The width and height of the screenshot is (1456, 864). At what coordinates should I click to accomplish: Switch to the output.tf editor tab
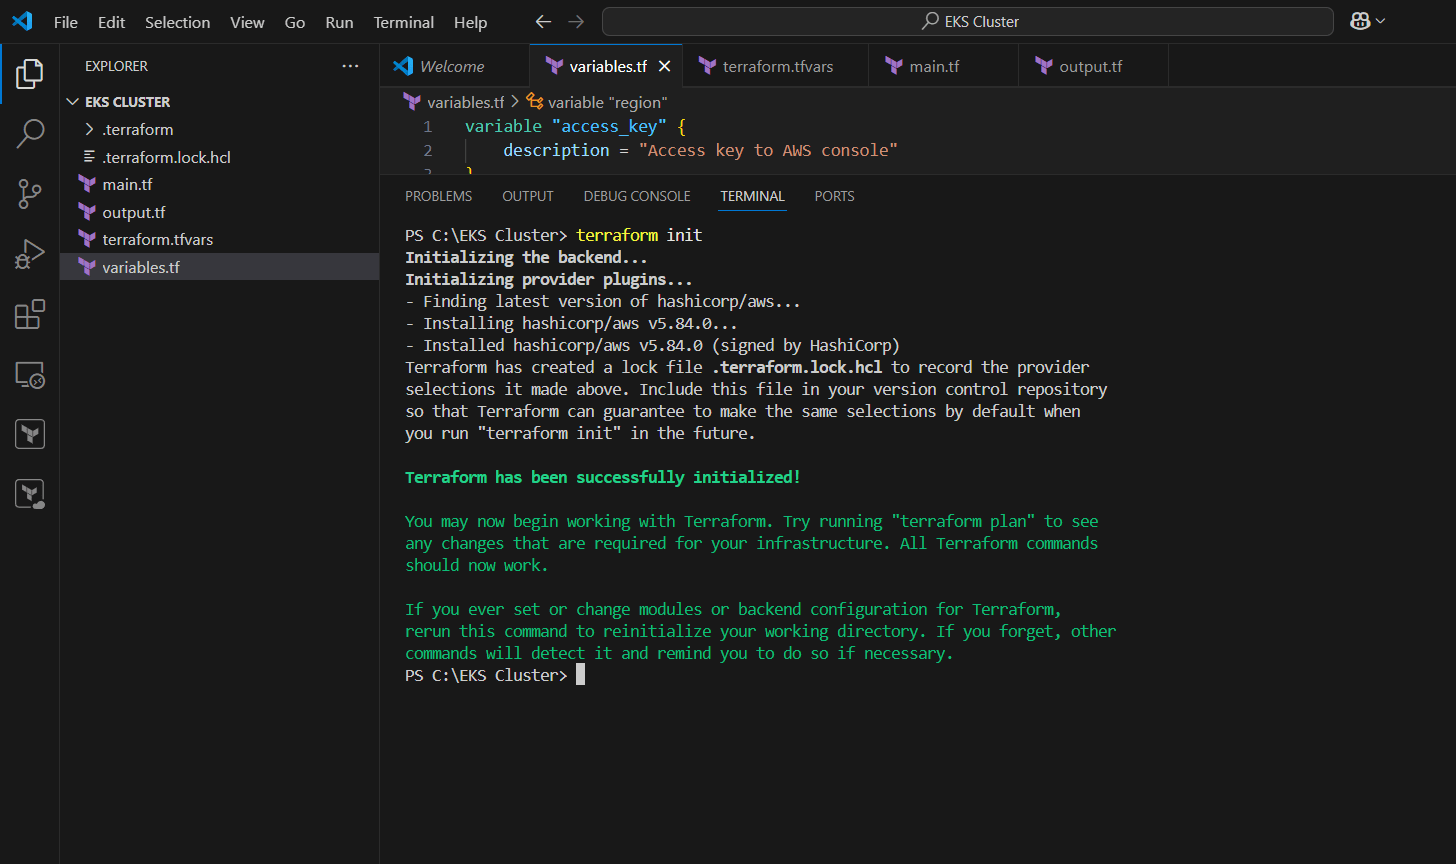[1093, 66]
